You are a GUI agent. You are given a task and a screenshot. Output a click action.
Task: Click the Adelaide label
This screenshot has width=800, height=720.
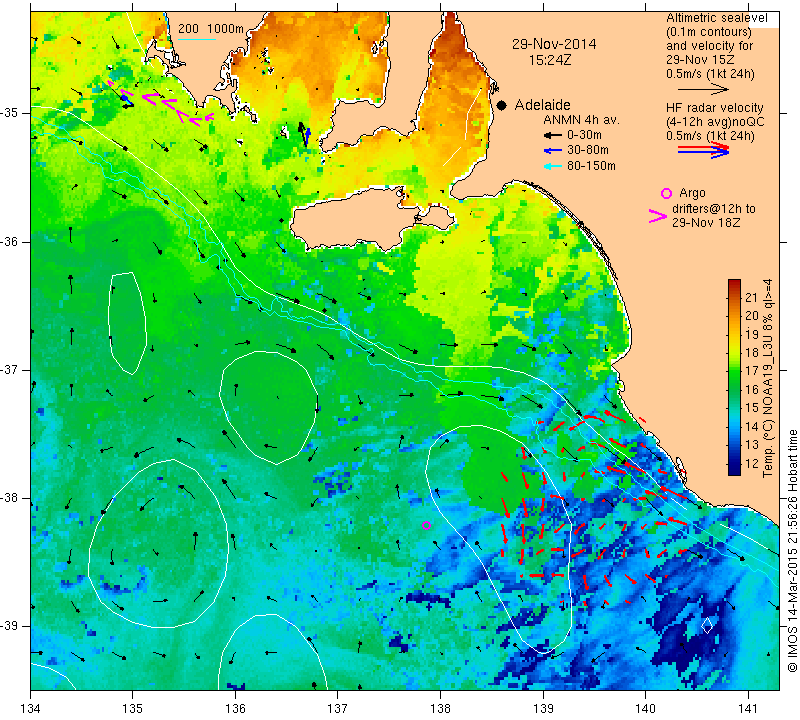tap(542, 105)
